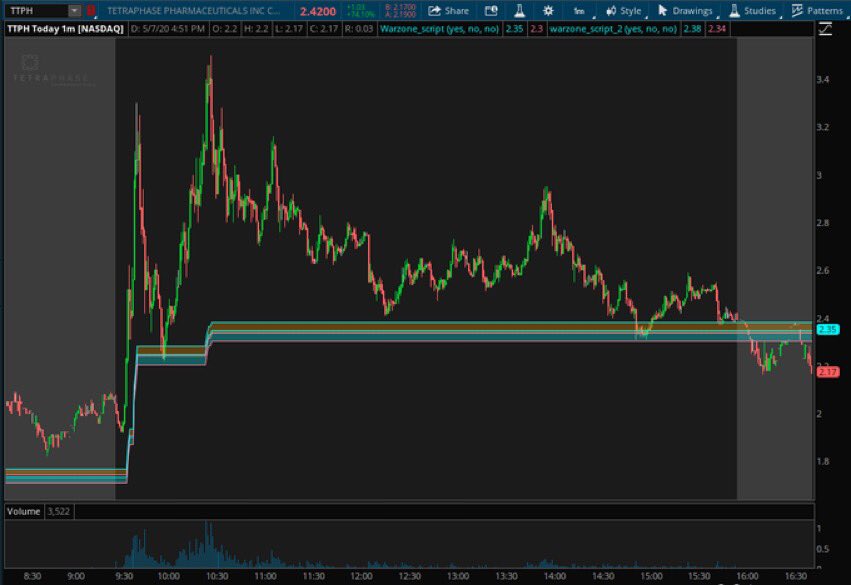Click the TTPH symbol input field
This screenshot has height=585, width=851.
pos(36,10)
